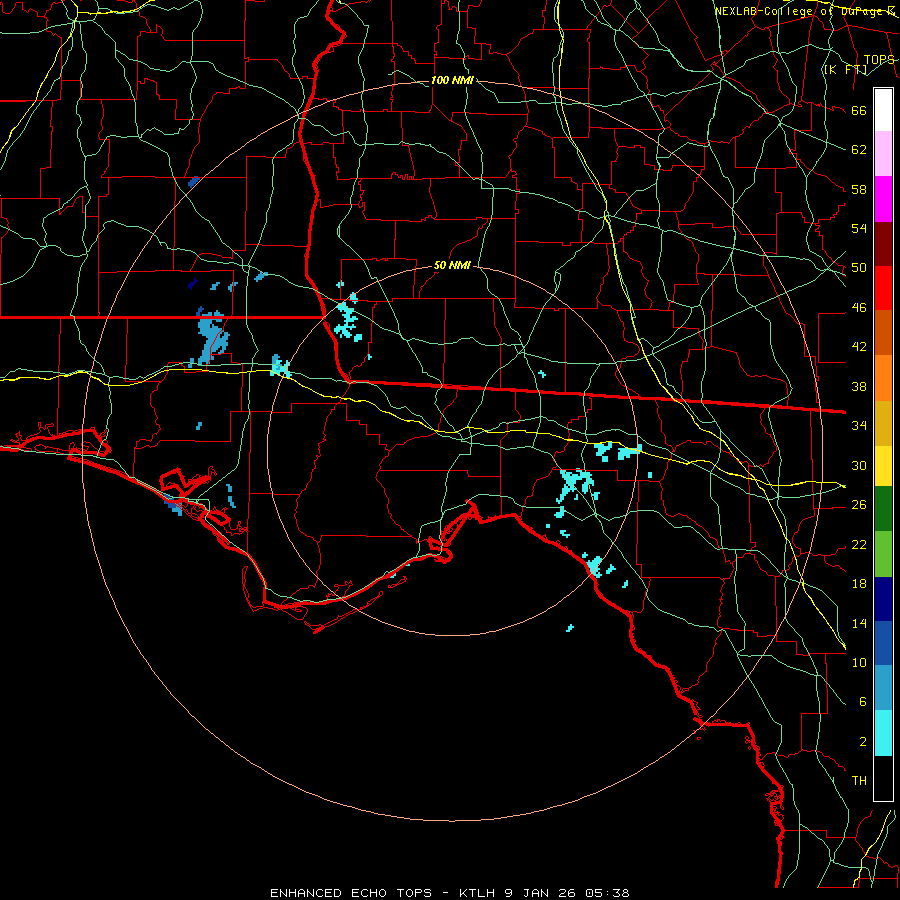This screenshot has width=900, height=900.
Task: Click the legend value '2'
Action: coord(862,741)
